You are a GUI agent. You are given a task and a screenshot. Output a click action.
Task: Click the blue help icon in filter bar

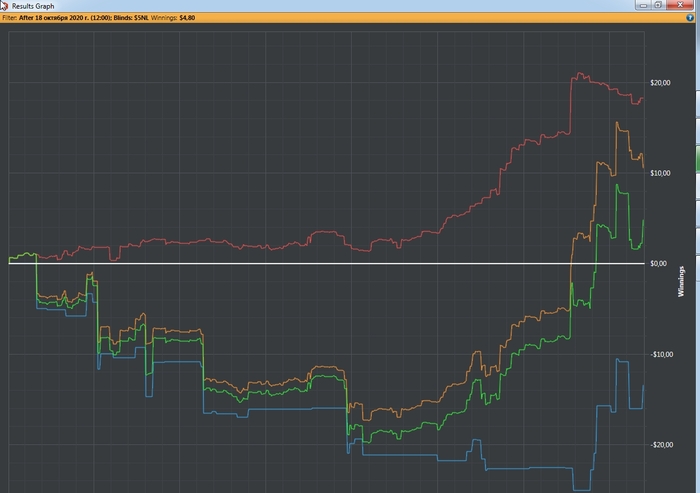coord(690,18)
